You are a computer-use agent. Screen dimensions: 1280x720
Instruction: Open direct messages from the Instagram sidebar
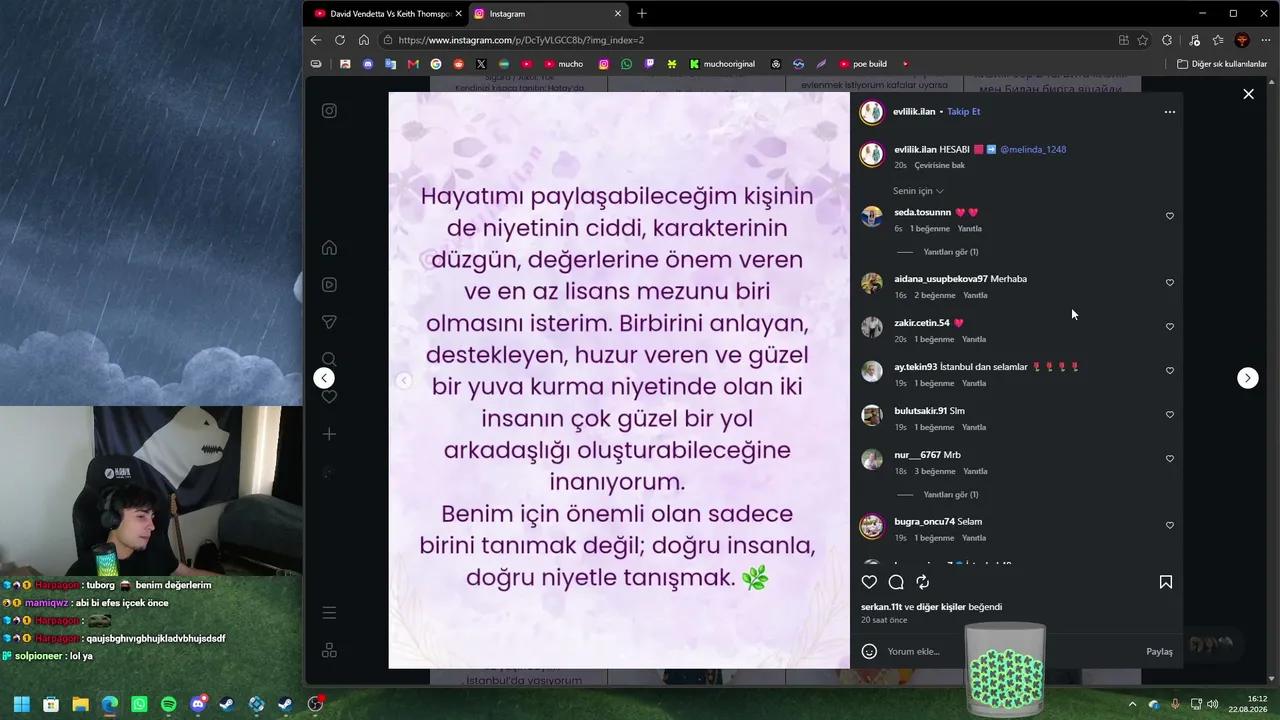(x=329, y=322)
